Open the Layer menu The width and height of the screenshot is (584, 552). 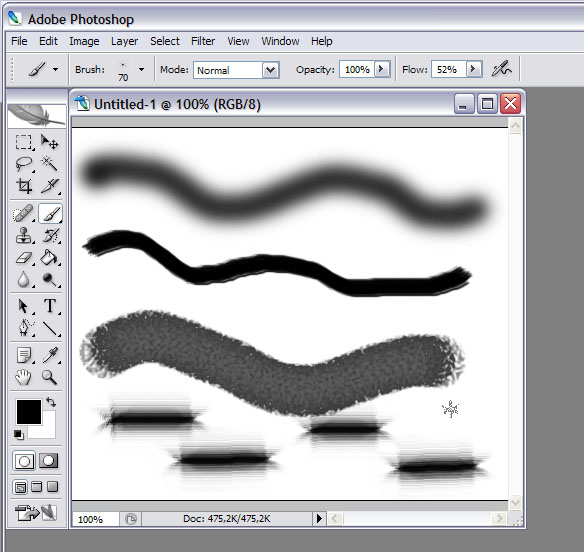[x=124, y=41]
